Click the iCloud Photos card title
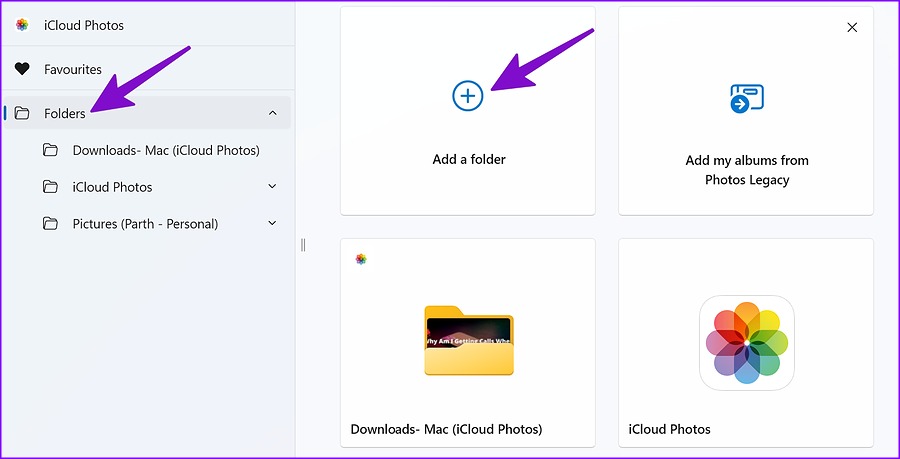 tap(669, 429)
